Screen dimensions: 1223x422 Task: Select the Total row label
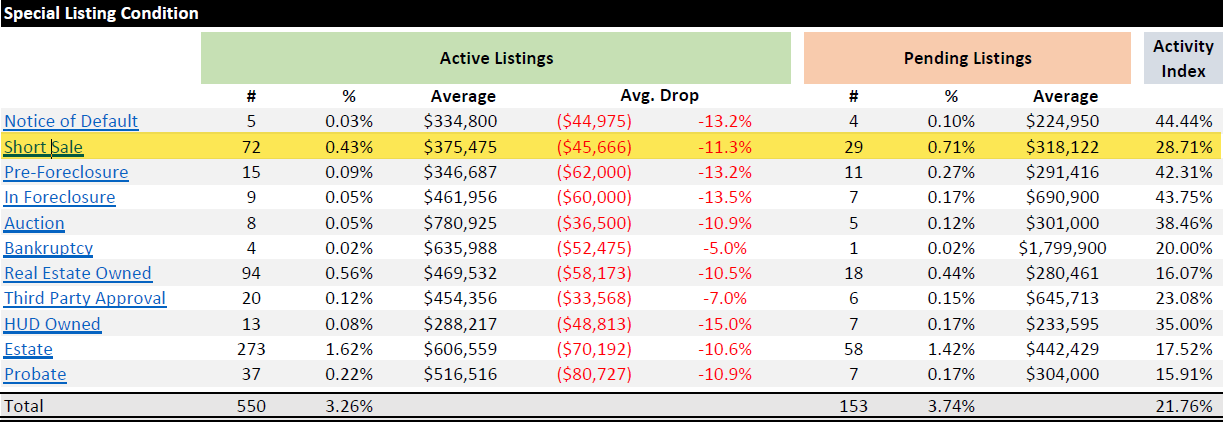pos(24,406)
